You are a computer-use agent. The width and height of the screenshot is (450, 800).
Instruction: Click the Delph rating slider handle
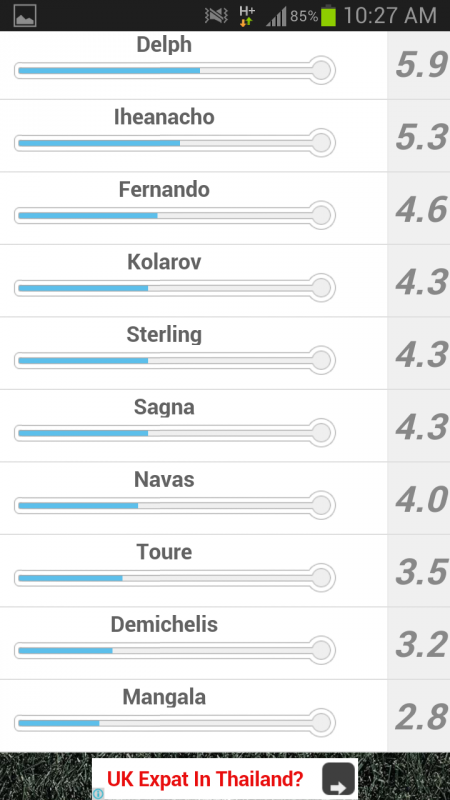coord(321,70)
